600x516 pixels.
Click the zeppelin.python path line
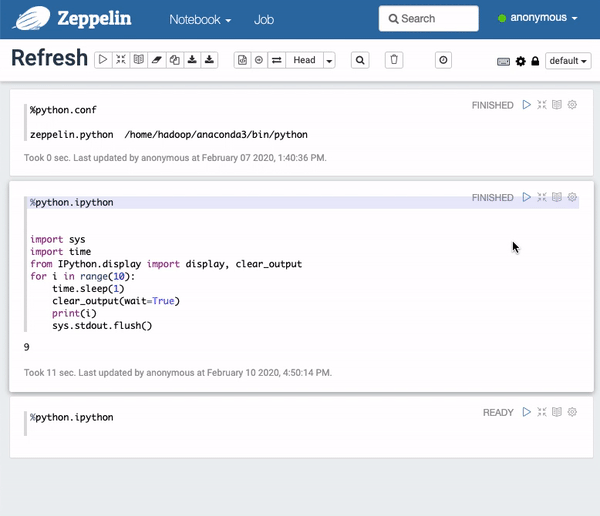[169, 135]
